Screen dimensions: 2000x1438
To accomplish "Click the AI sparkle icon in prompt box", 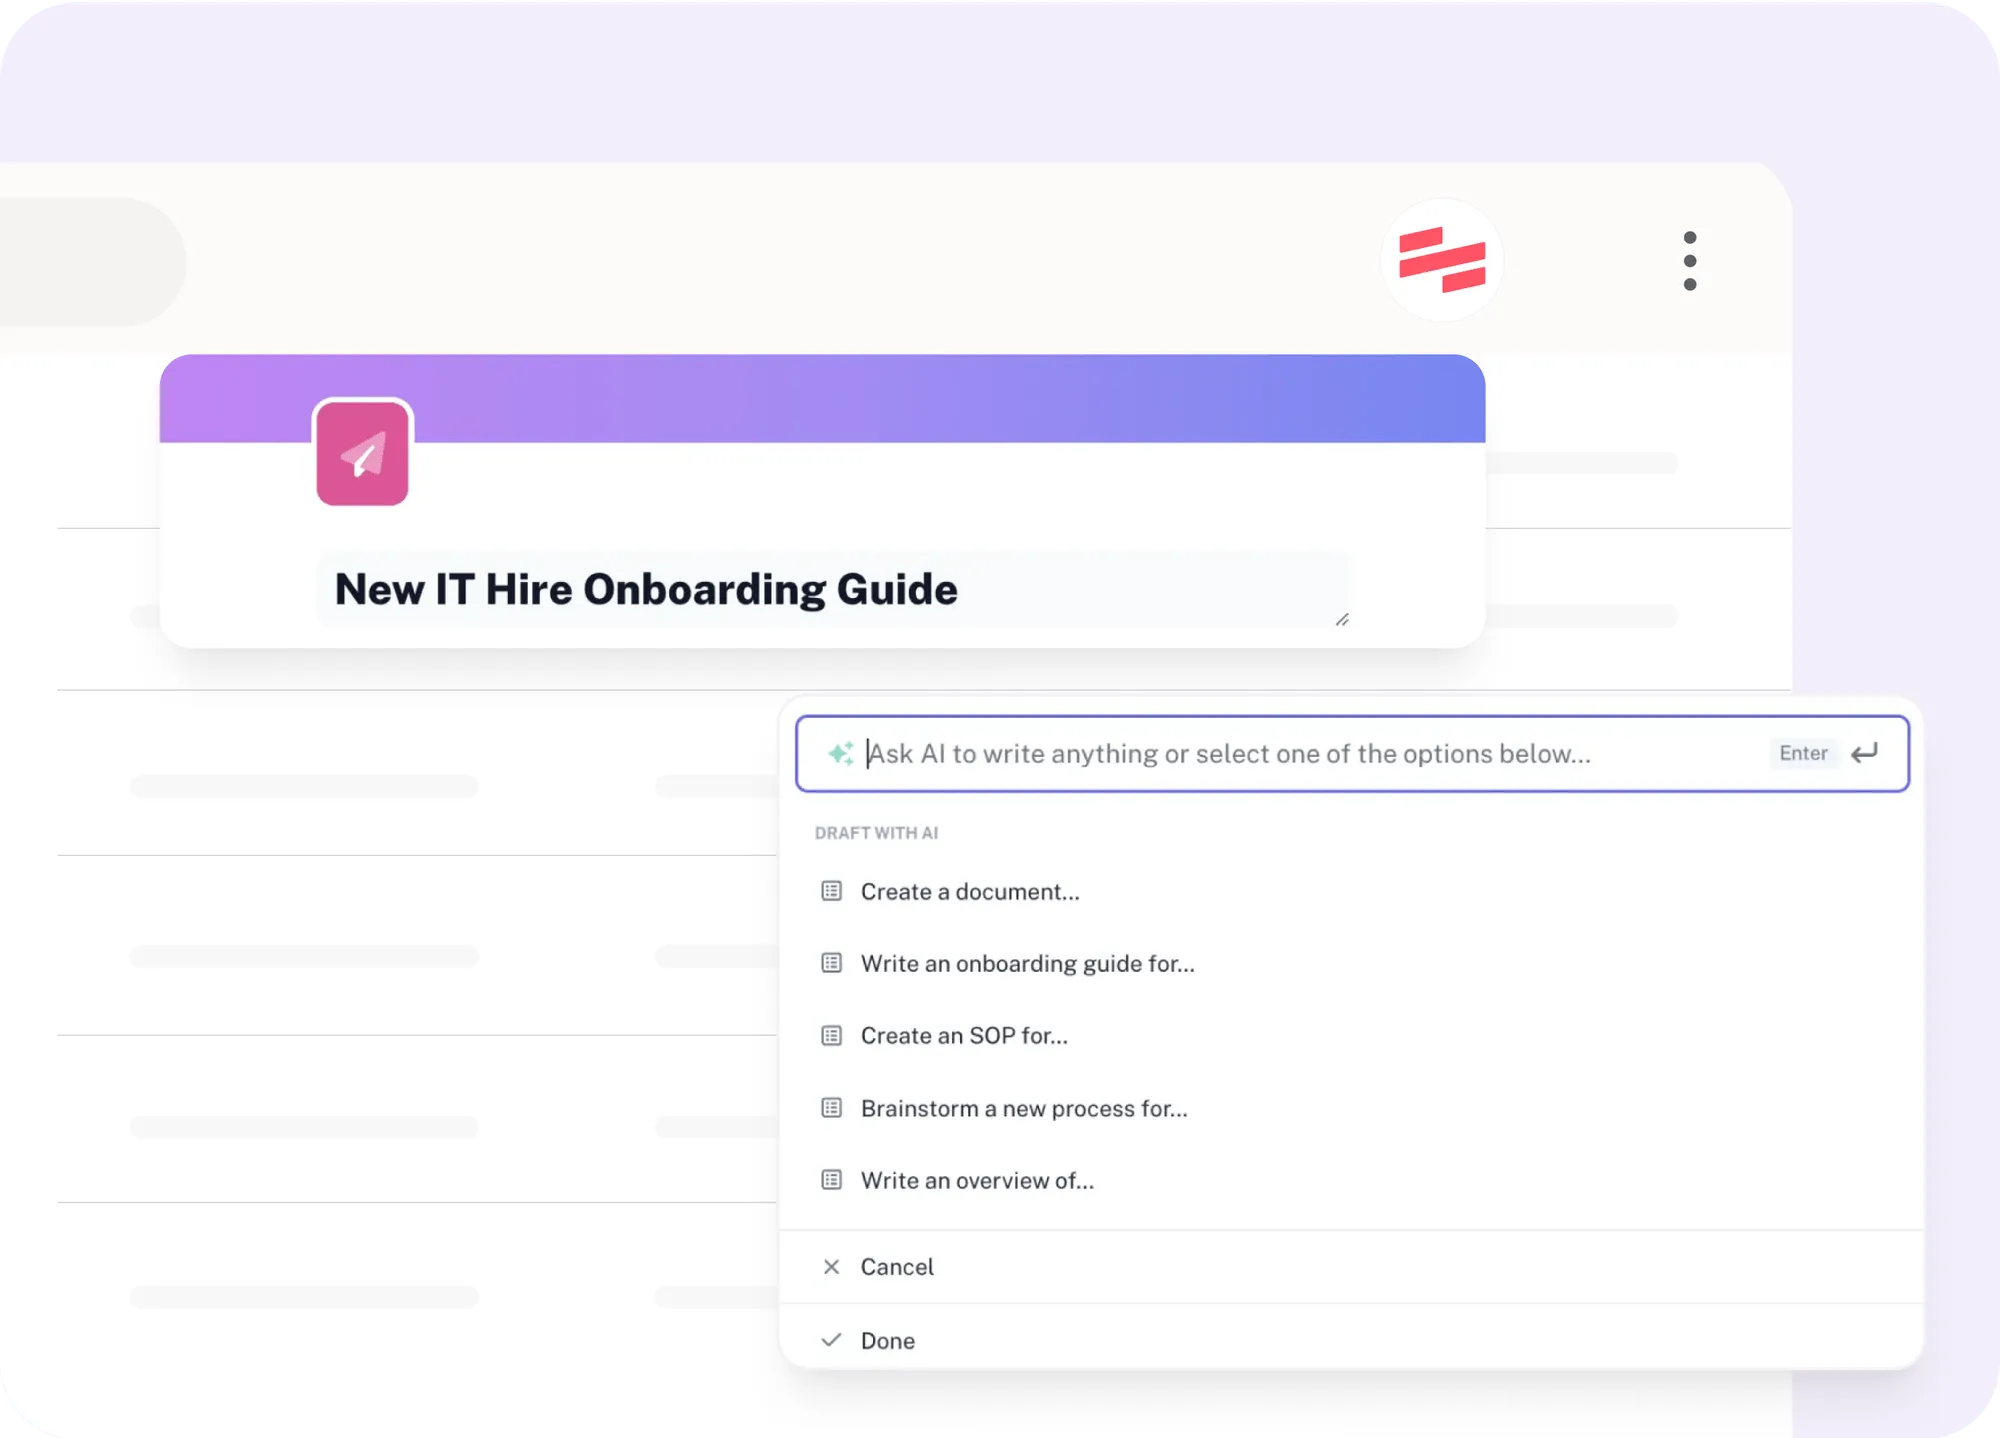I will (x=841, y=753).
